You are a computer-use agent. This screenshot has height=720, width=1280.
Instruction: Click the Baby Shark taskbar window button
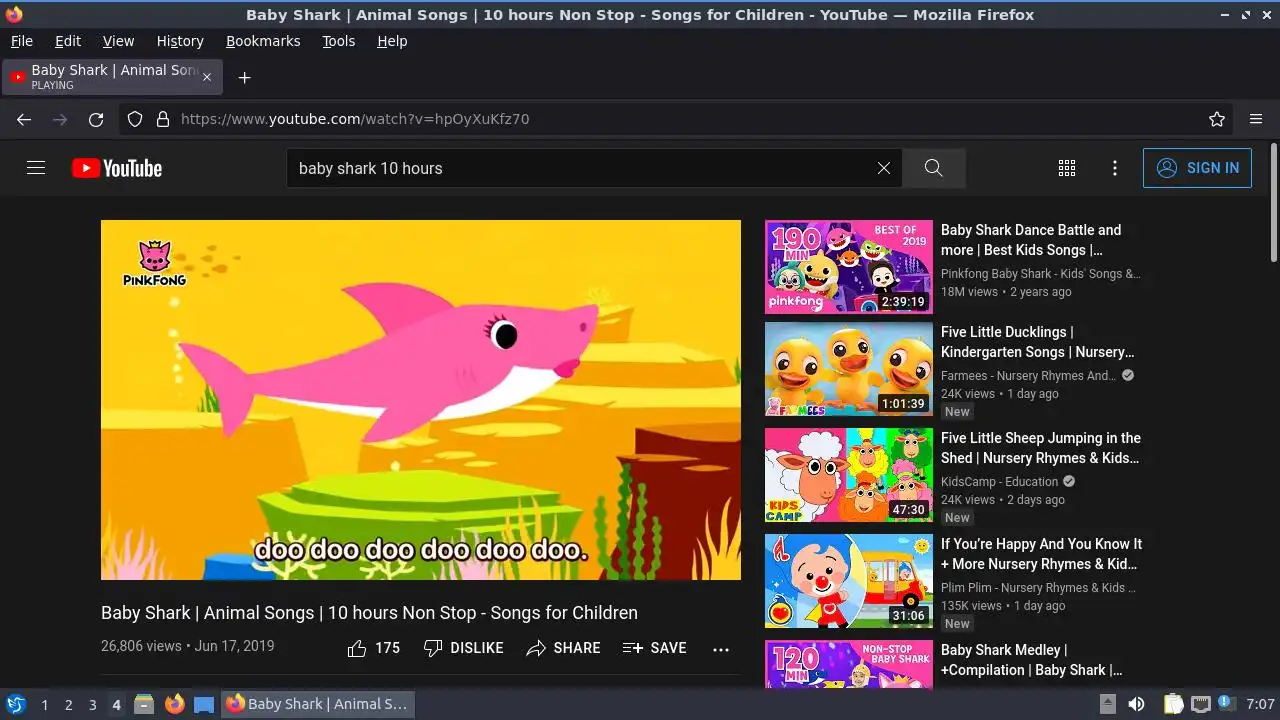317,704
